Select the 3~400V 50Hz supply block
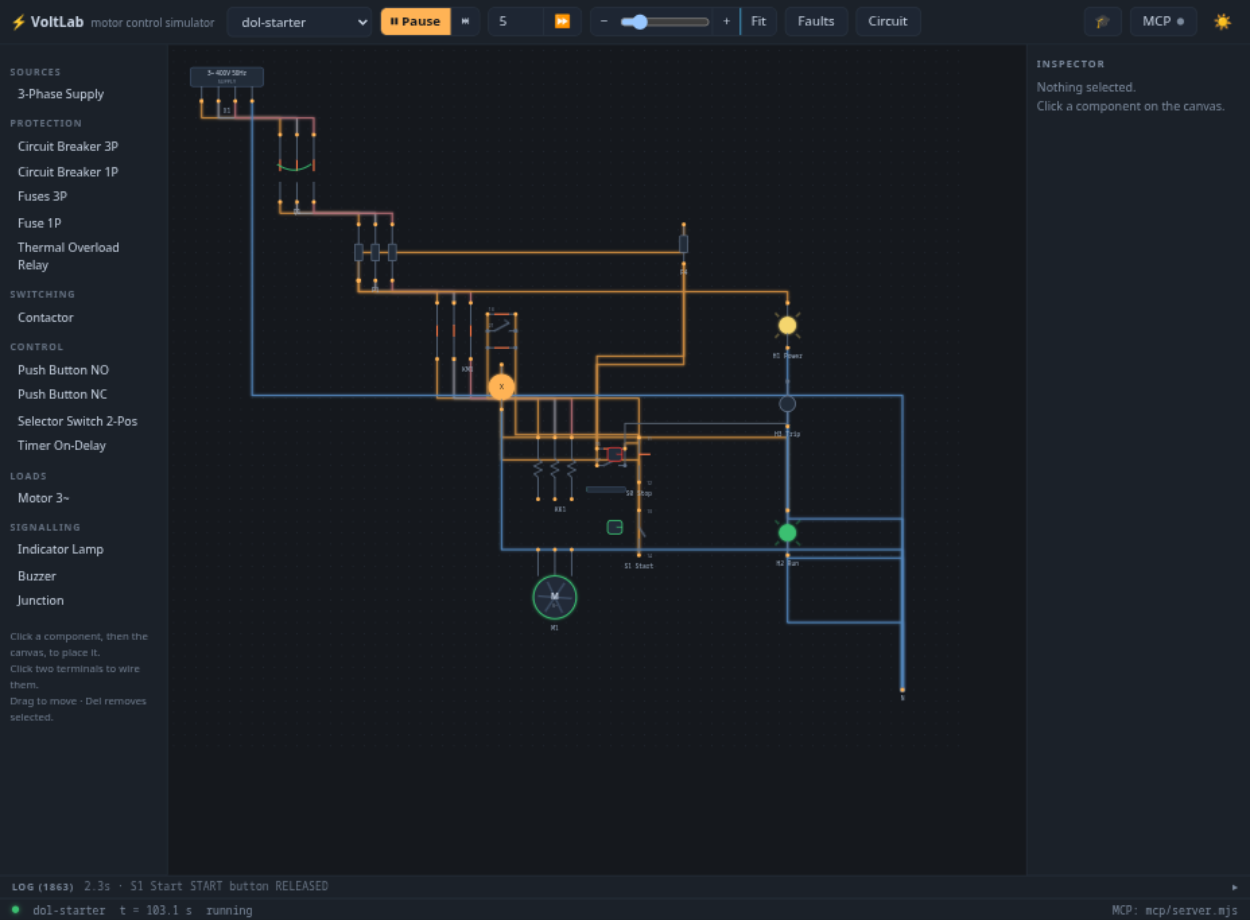The image size is (1250, 920). (227, 77)
